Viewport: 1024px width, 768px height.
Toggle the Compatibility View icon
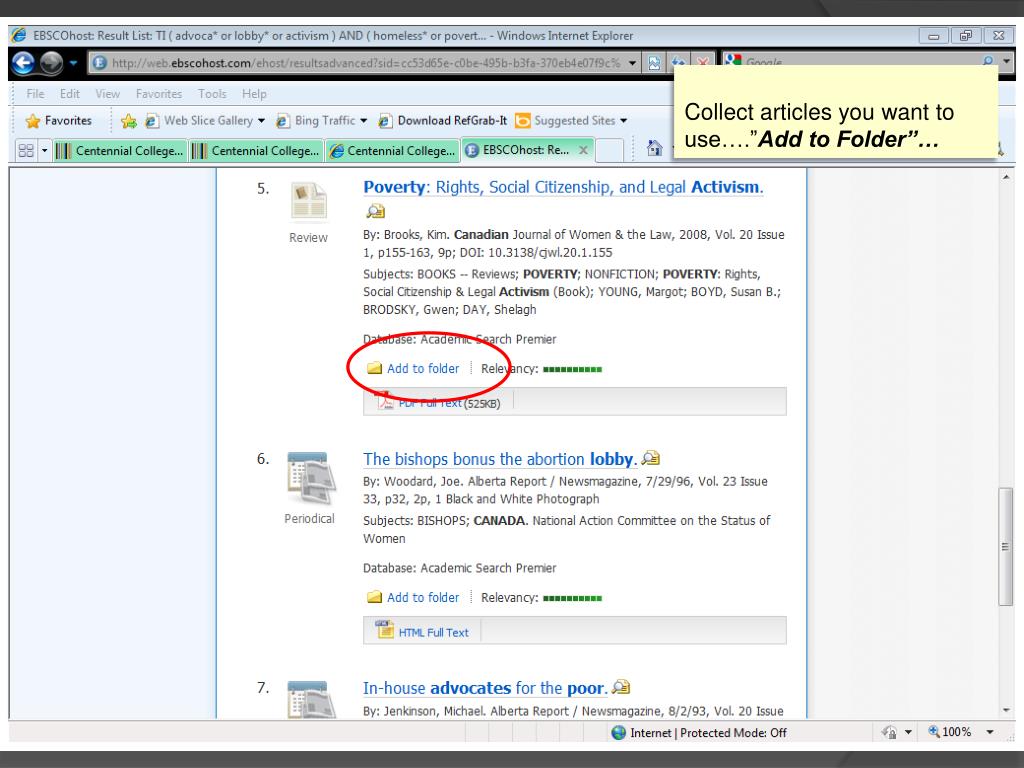pyautogui.click(x=654, y=63)
